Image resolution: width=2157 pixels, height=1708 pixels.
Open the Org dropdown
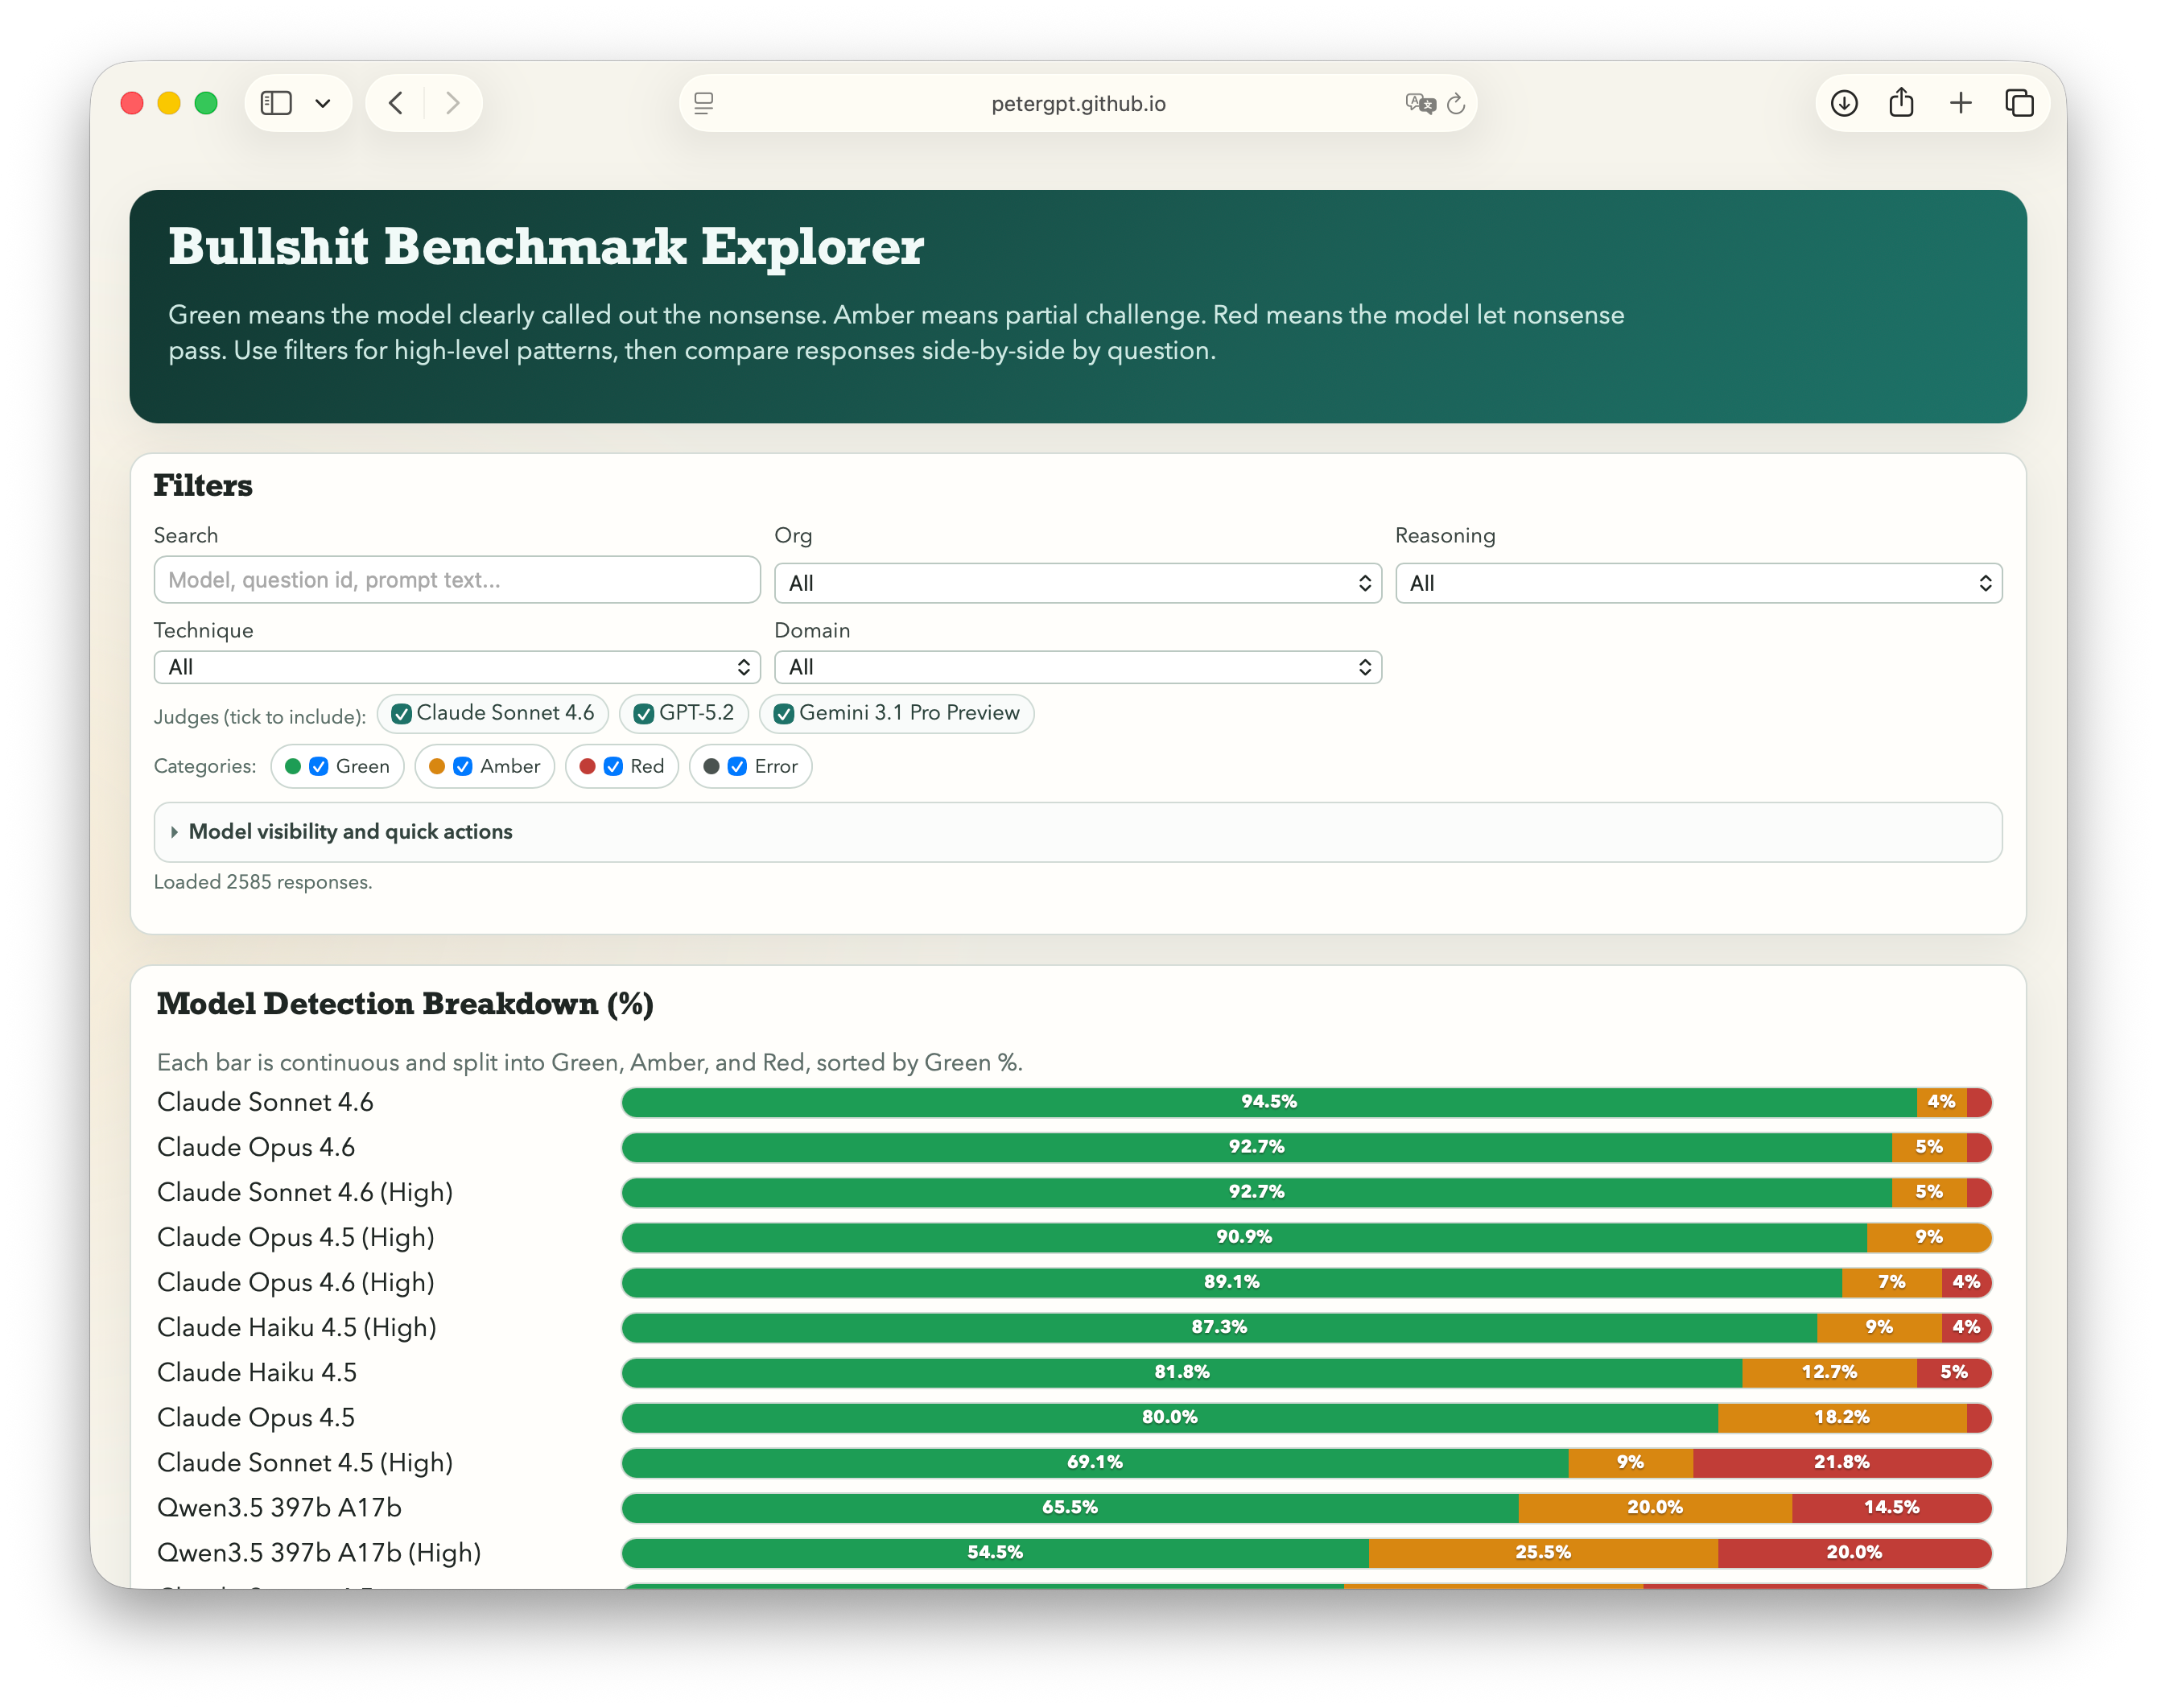pos(1077,583)
